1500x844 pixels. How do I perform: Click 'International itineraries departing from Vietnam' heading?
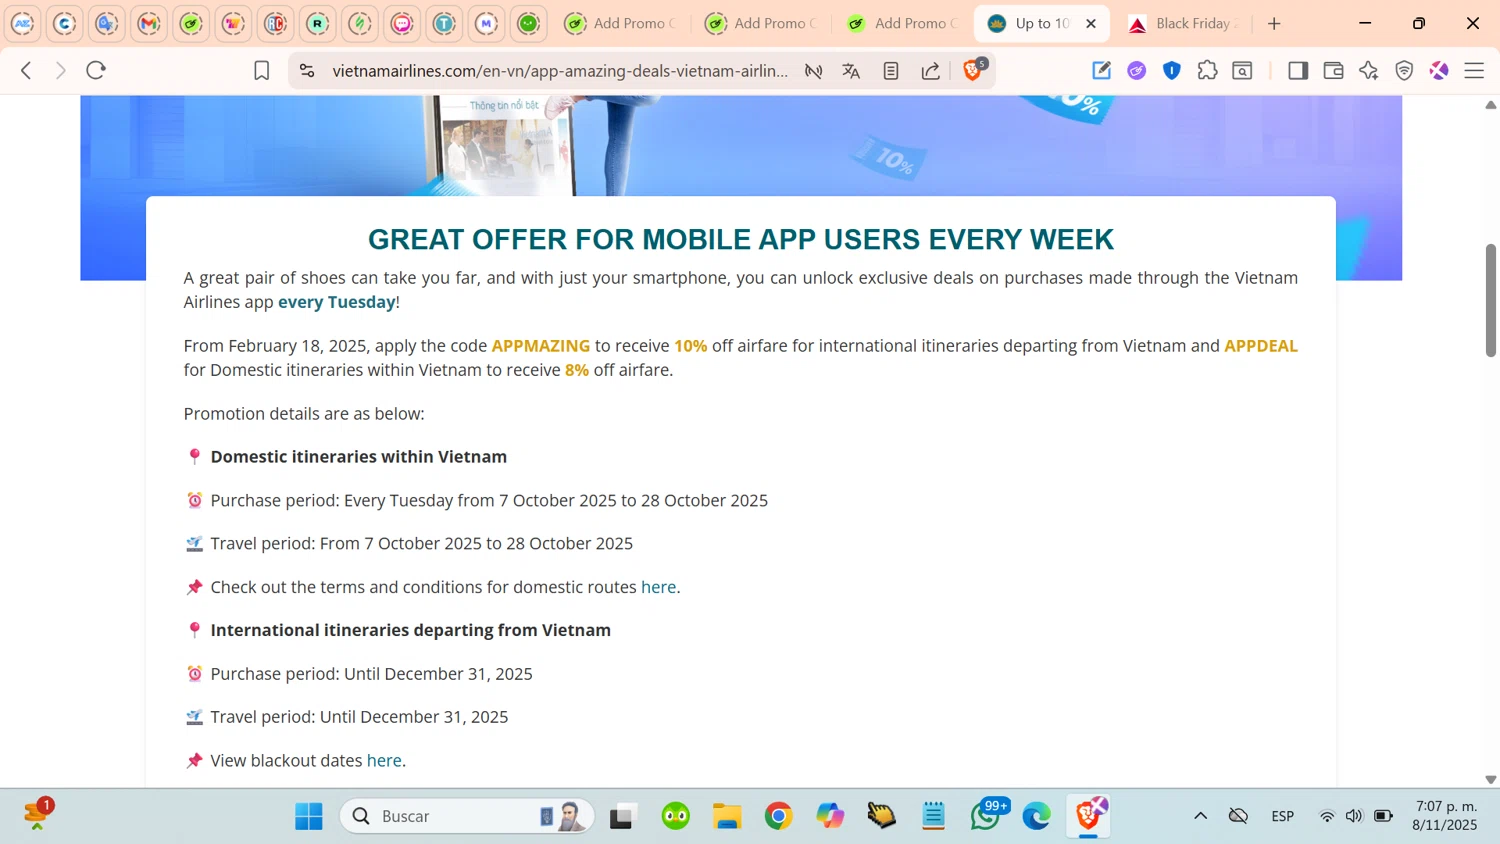[x=411, y=630]
